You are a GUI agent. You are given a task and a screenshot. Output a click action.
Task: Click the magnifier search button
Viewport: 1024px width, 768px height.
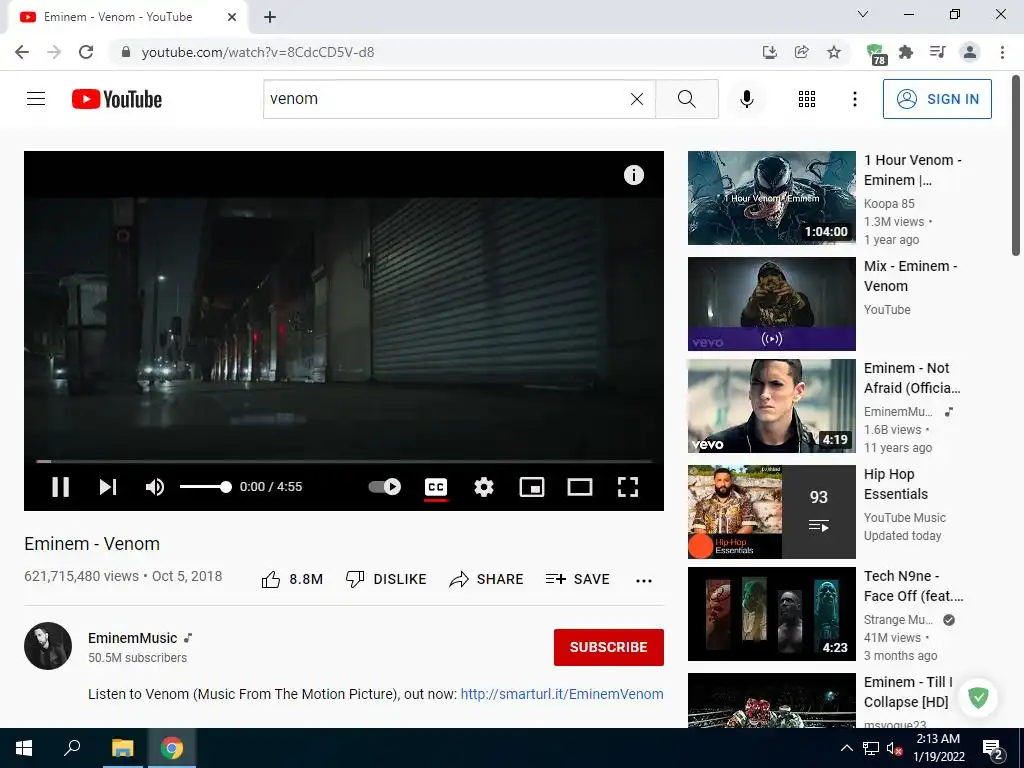pyautogui.click(x=686, y=99)
